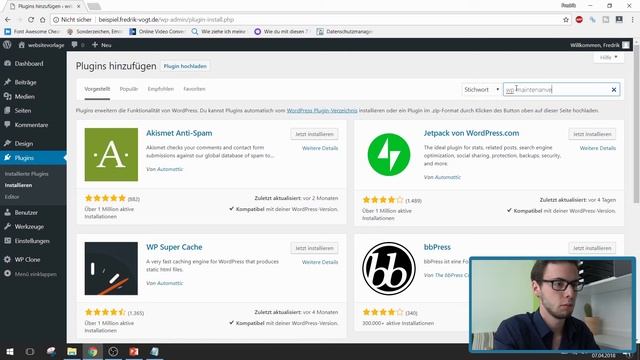Viewport: 640px width, 360px height.
Task: Open WP Clone in the sidebar
Action: click(27, 260)
